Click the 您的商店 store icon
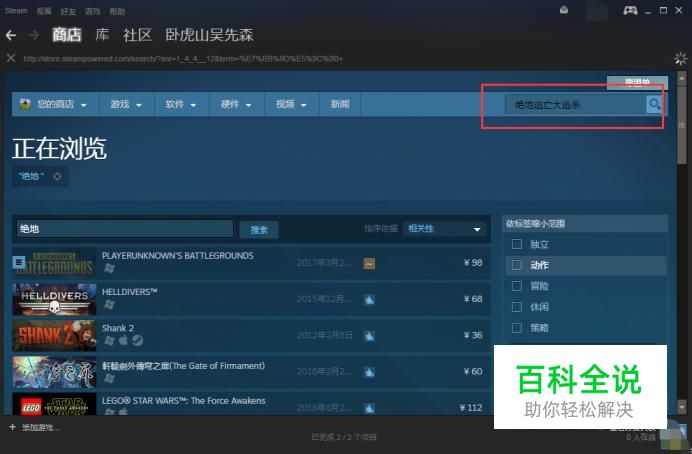Viewport: 692px width, 454px height. tap(25, 104)
